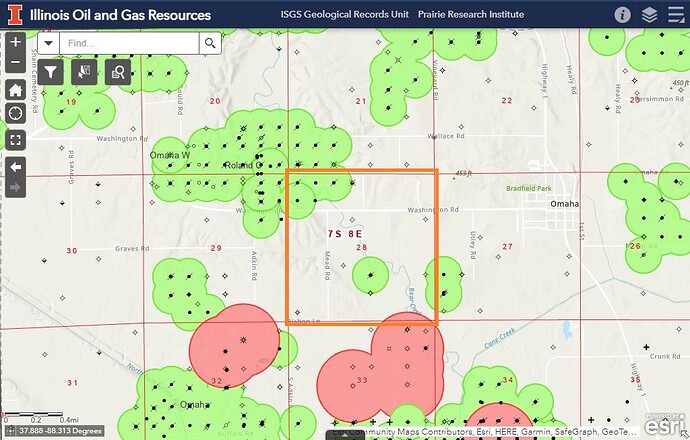The image size is (690, 440).
Task: Click the section 29 label
Action: click(x=216, y=248)
